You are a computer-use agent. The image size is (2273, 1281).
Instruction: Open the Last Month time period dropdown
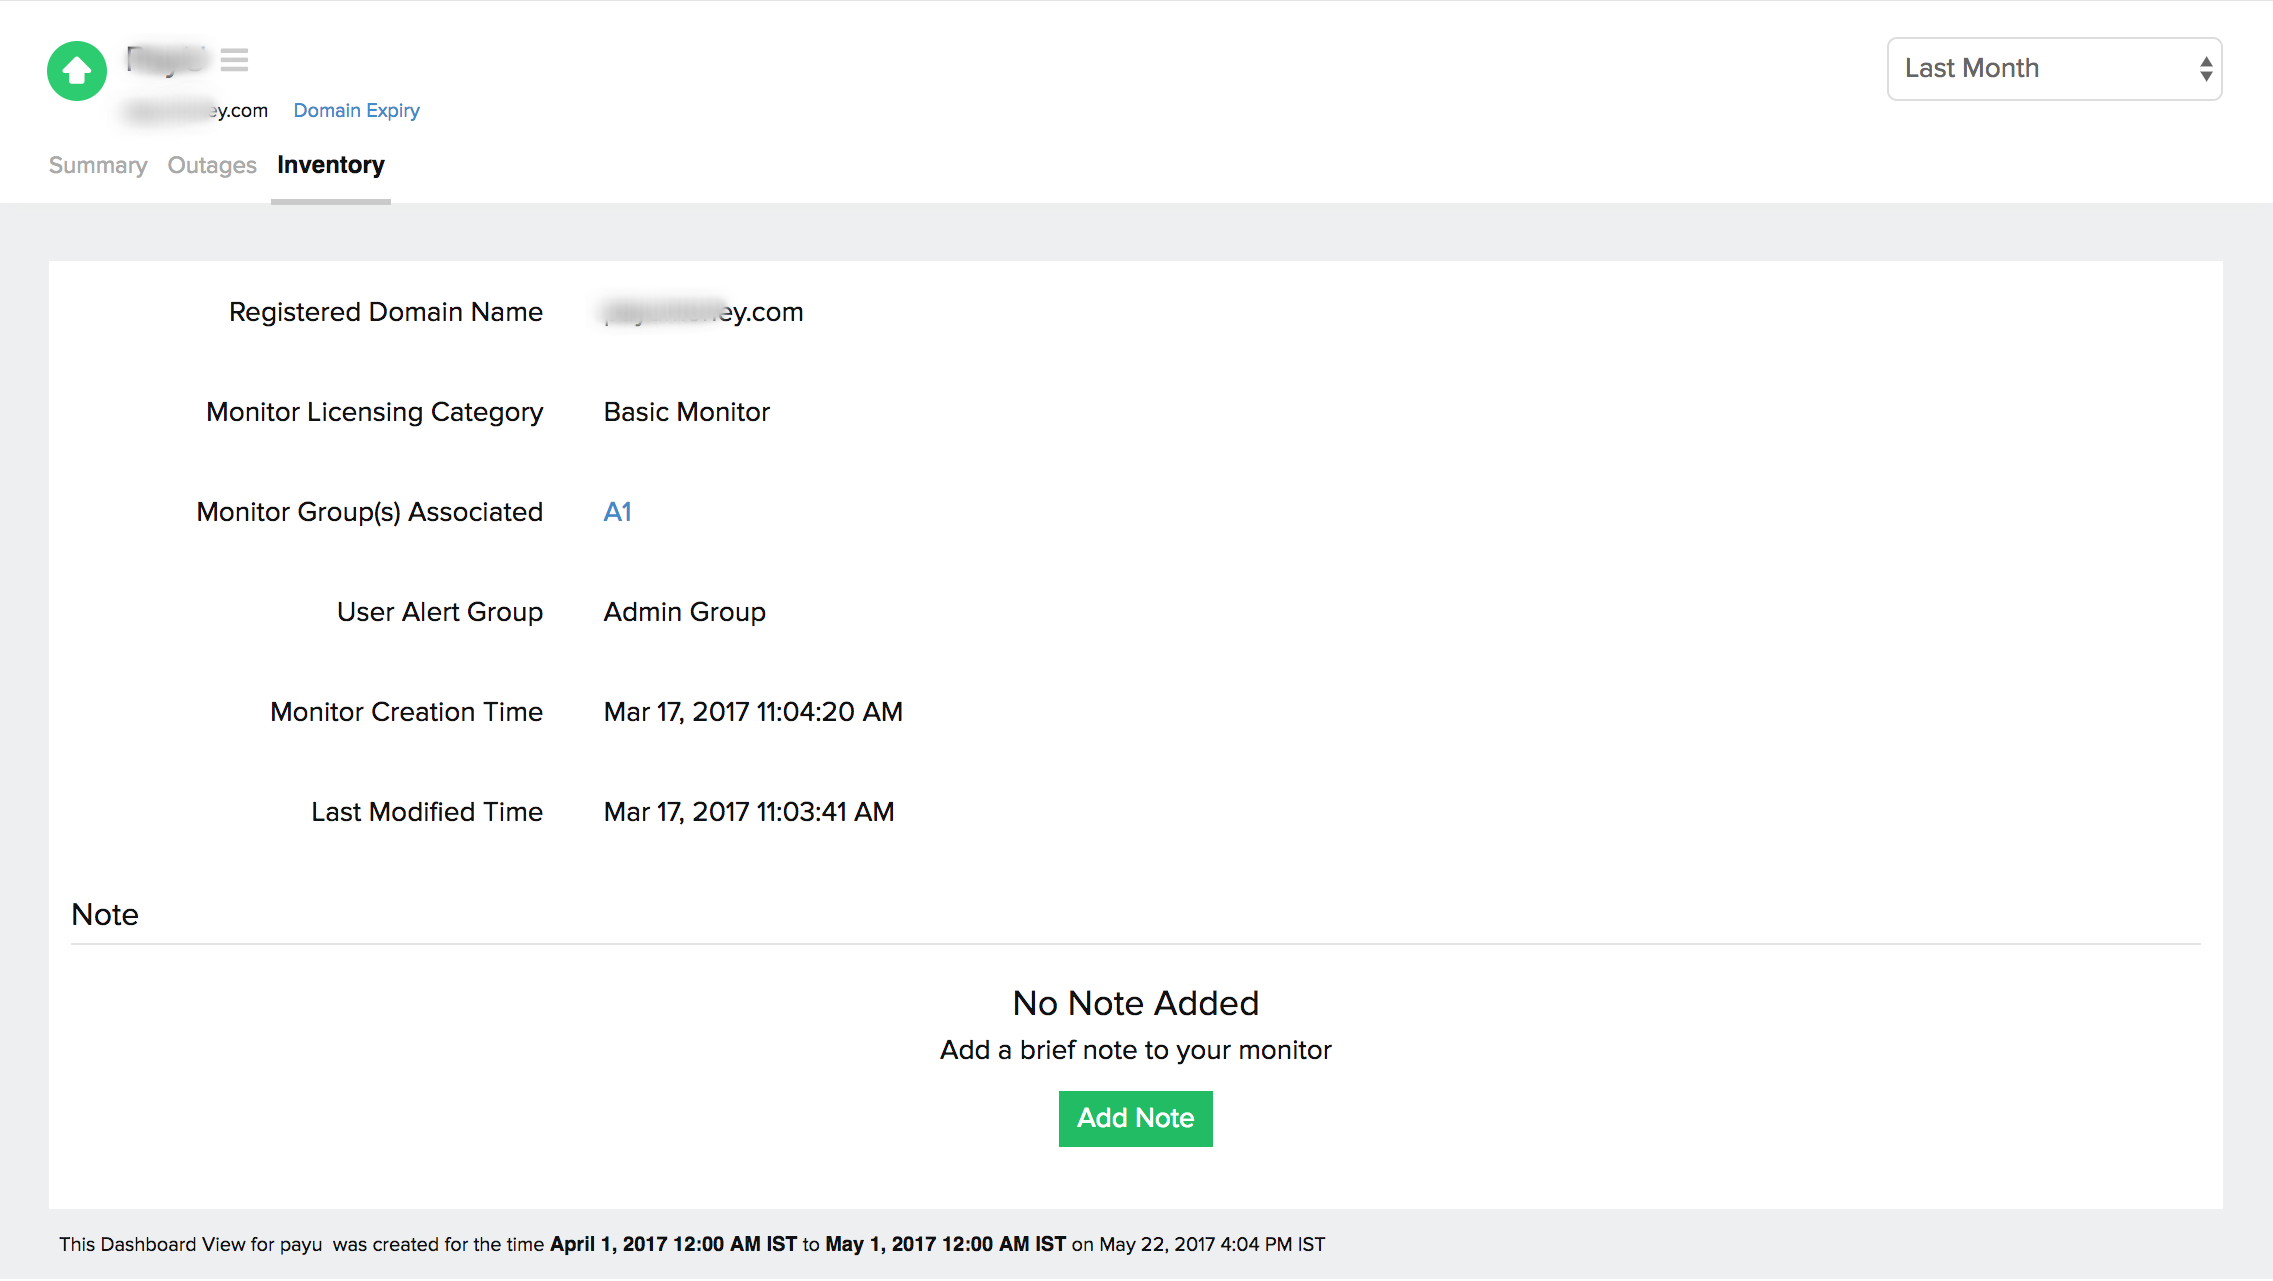tap(2053, 69)
